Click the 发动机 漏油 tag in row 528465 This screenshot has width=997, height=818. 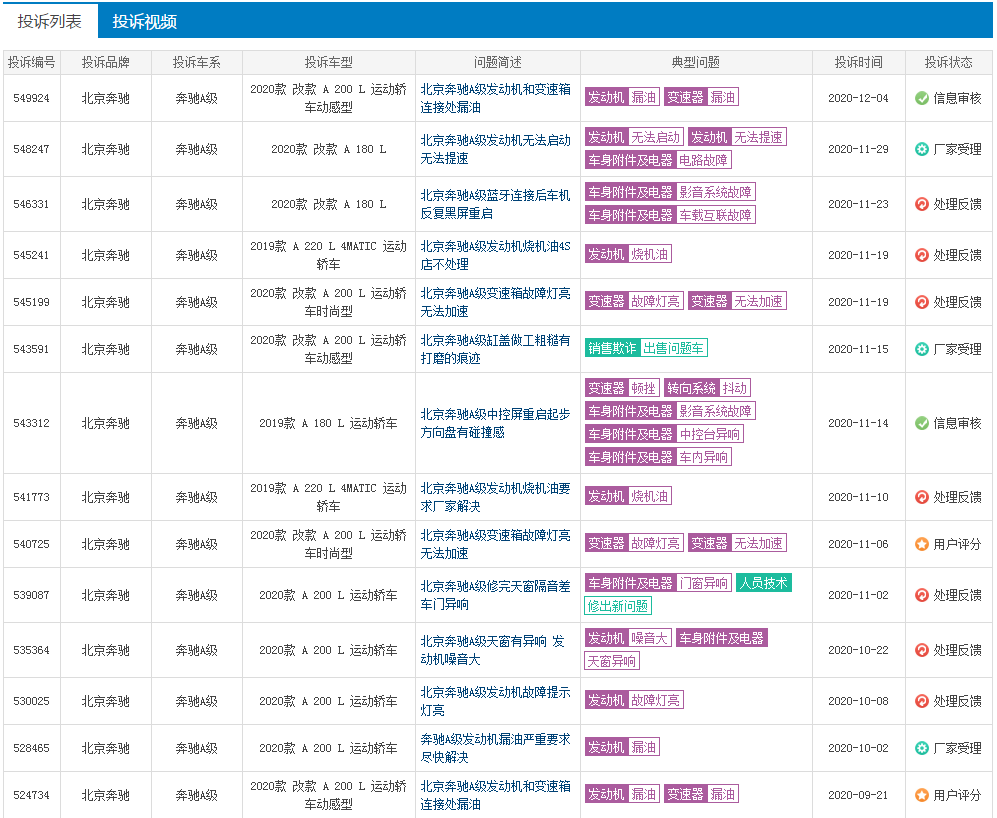(x=622, y=747)
